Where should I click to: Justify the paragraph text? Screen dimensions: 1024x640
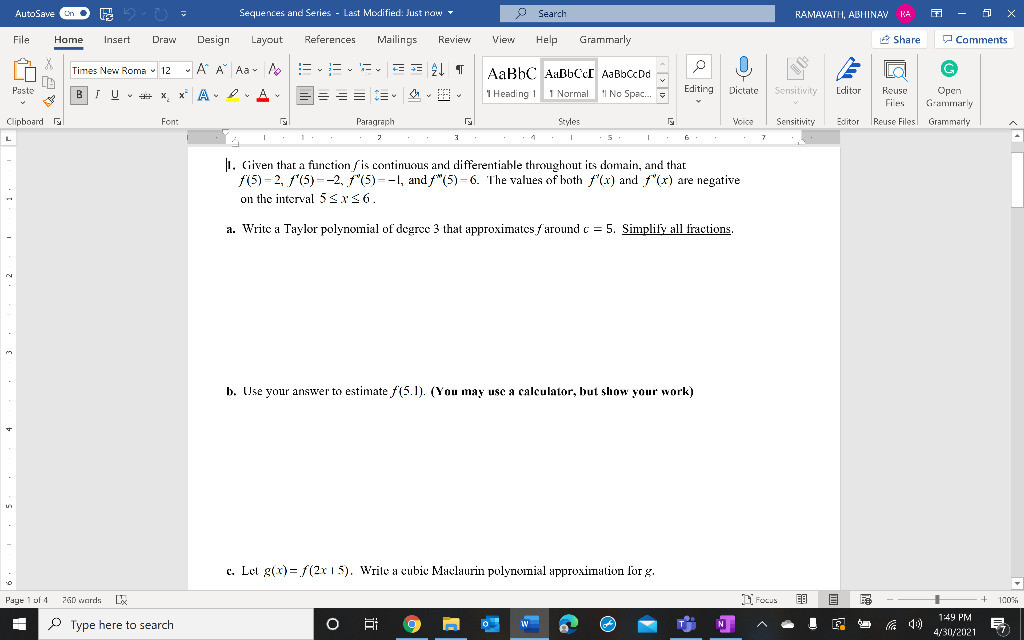point(359,96)
